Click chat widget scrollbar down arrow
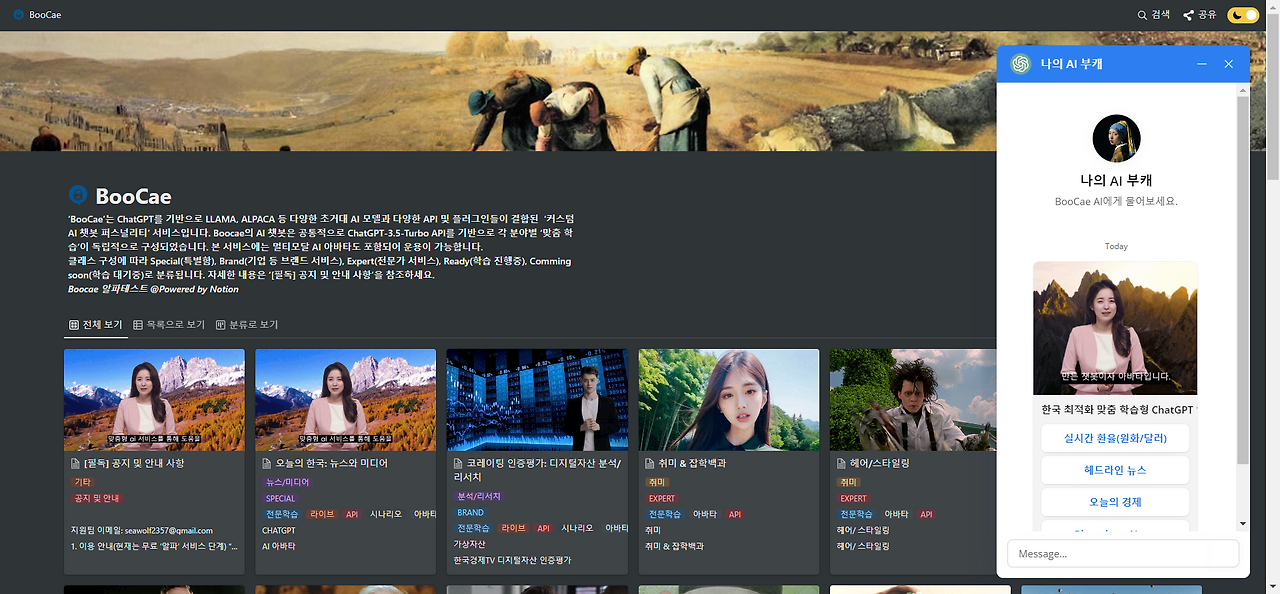 click(x=1243, y=523)
